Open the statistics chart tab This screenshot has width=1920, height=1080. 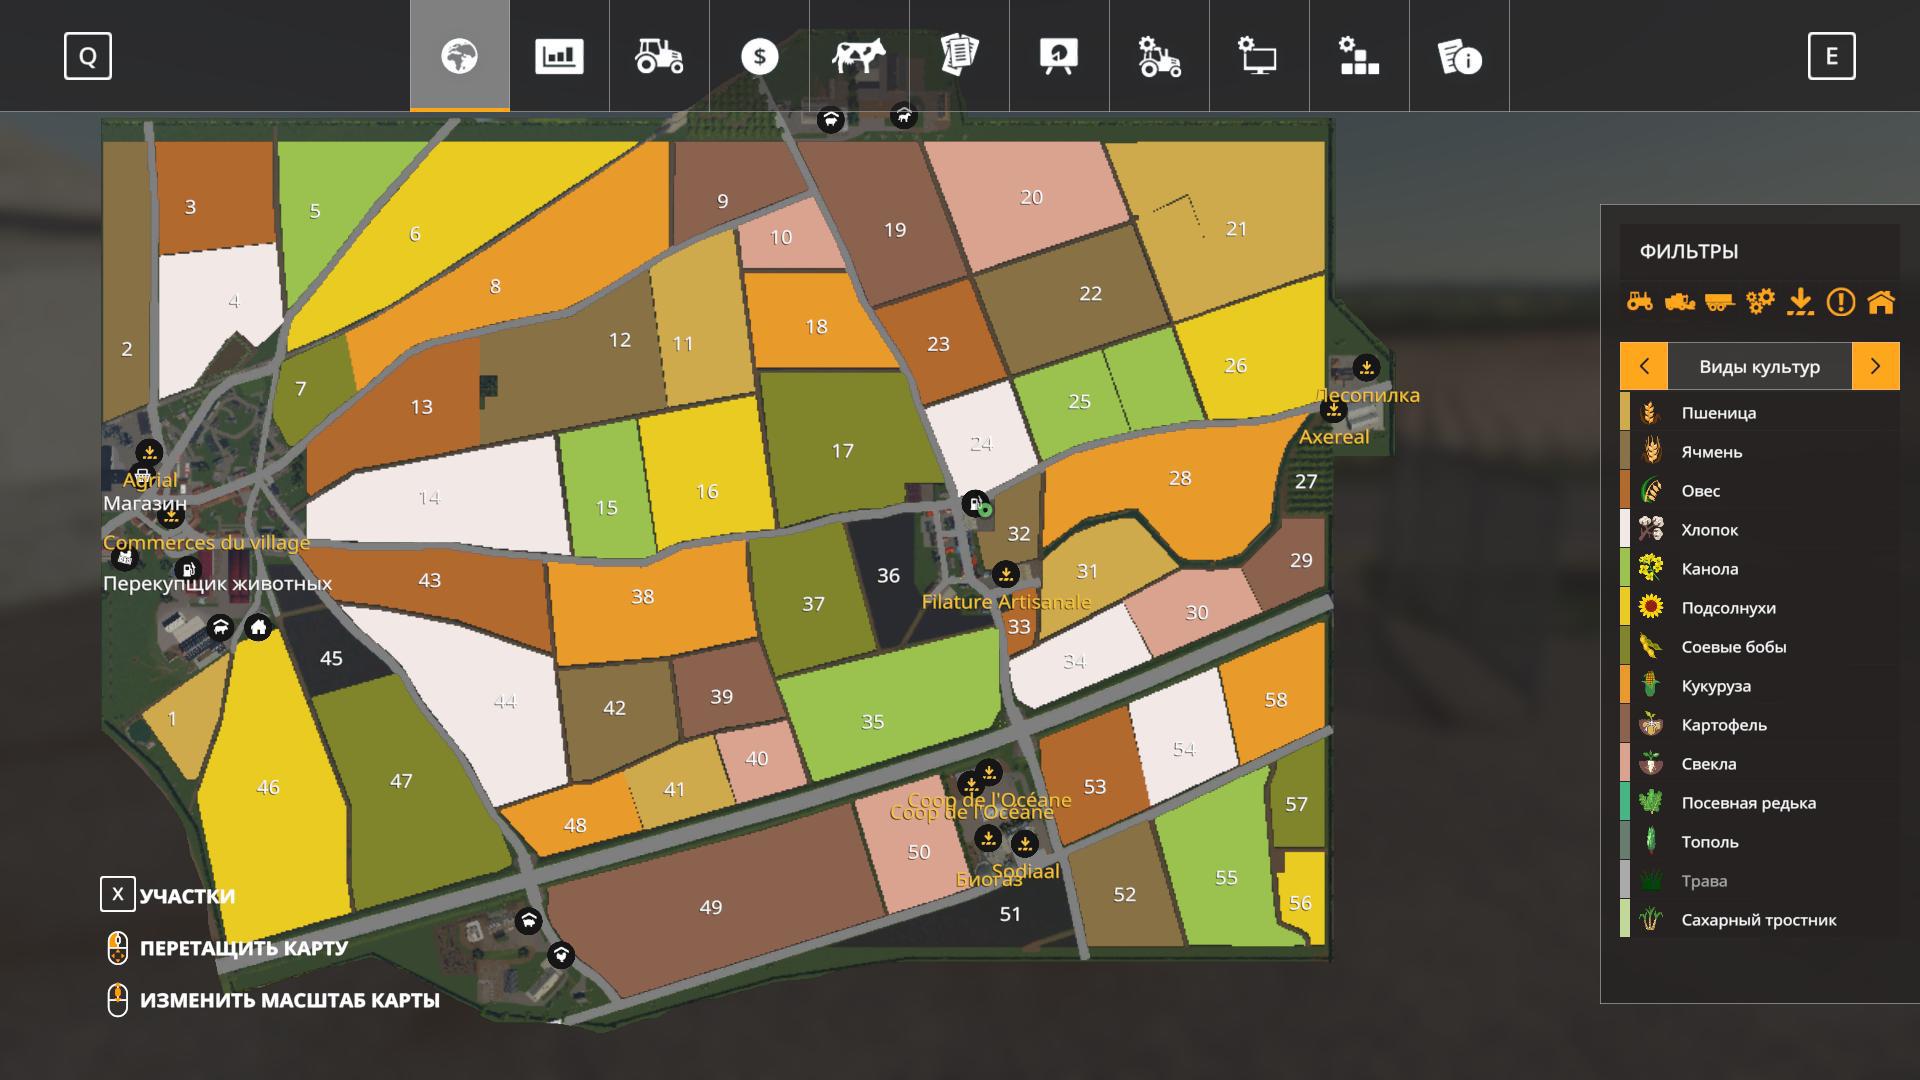coord(559,56)
